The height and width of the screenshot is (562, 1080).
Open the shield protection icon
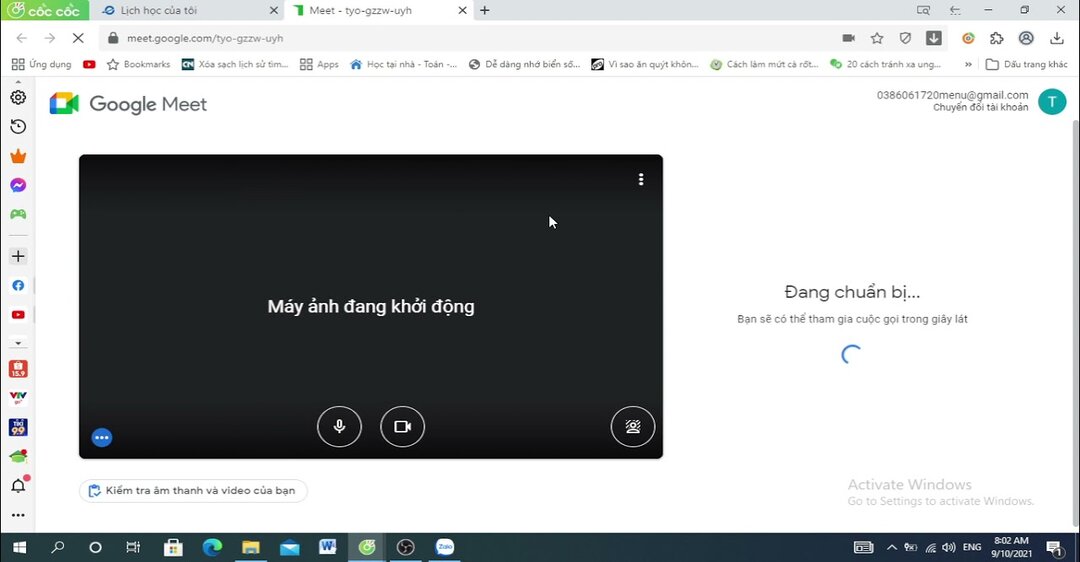point(905,39)
